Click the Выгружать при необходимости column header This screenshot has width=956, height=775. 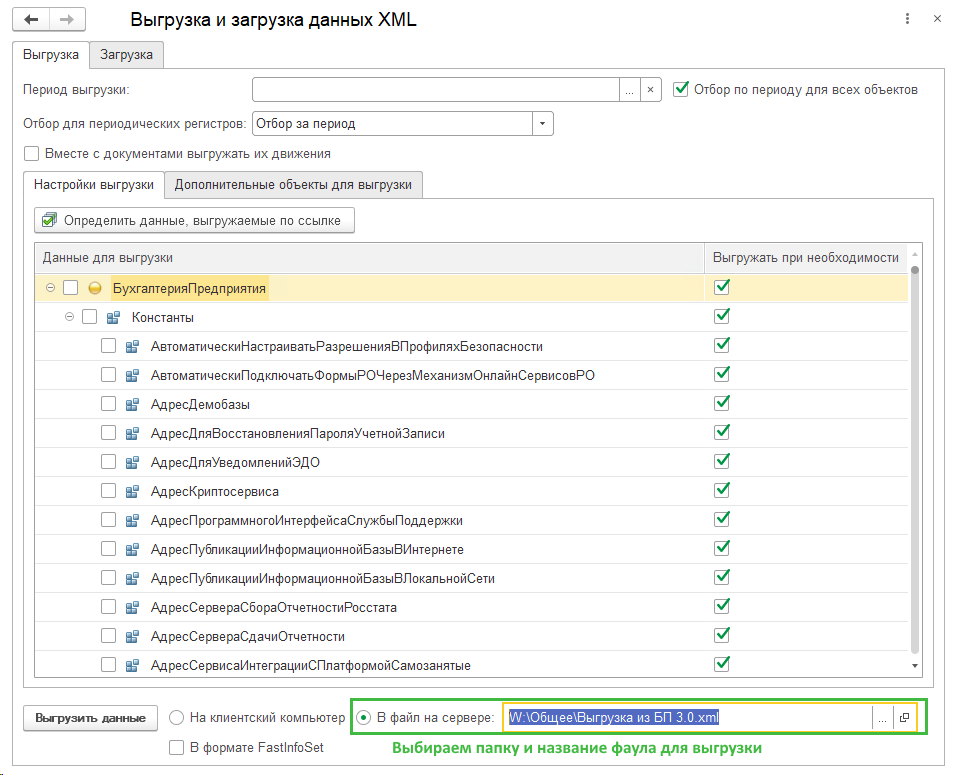coord(806,258)
